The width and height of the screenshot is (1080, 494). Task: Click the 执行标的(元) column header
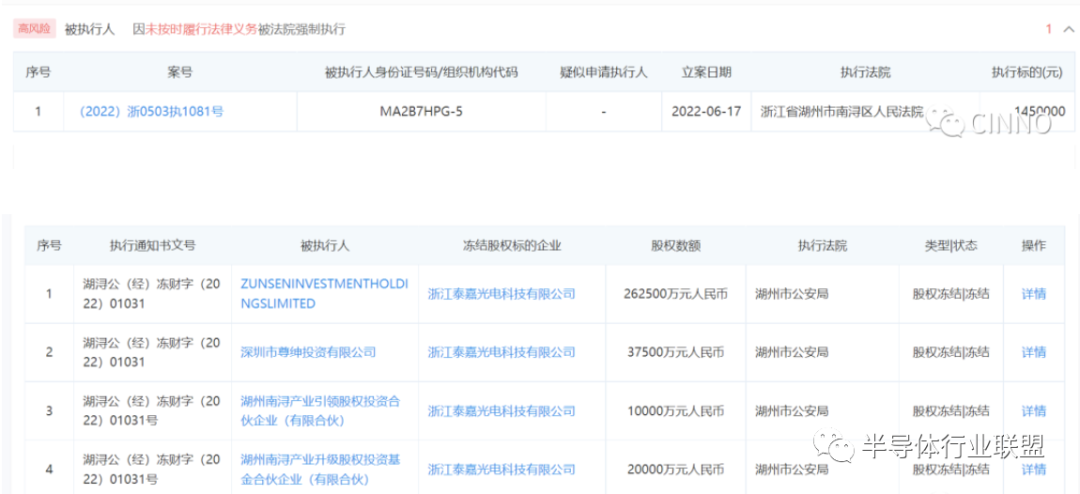pos(1026,72)
